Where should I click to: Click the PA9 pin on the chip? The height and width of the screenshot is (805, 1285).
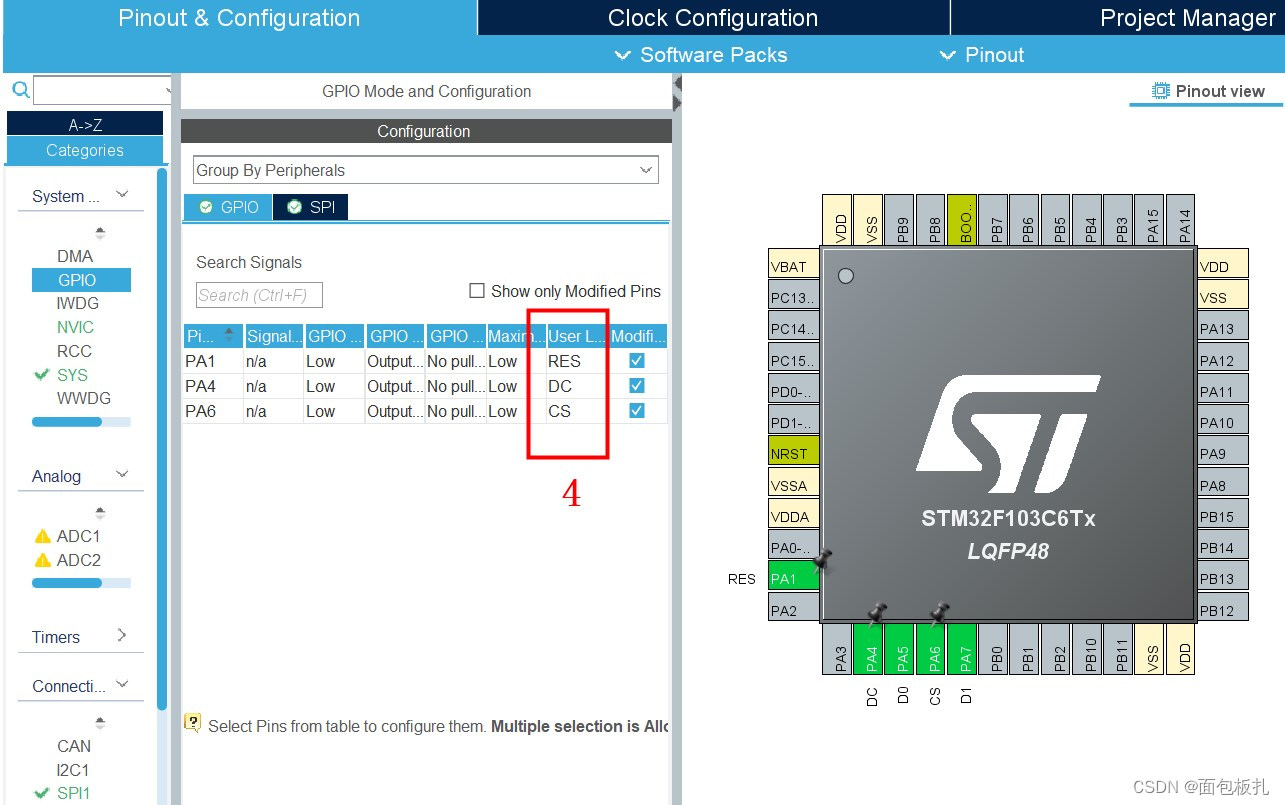pyautogui.click(x=1223, y=453)
